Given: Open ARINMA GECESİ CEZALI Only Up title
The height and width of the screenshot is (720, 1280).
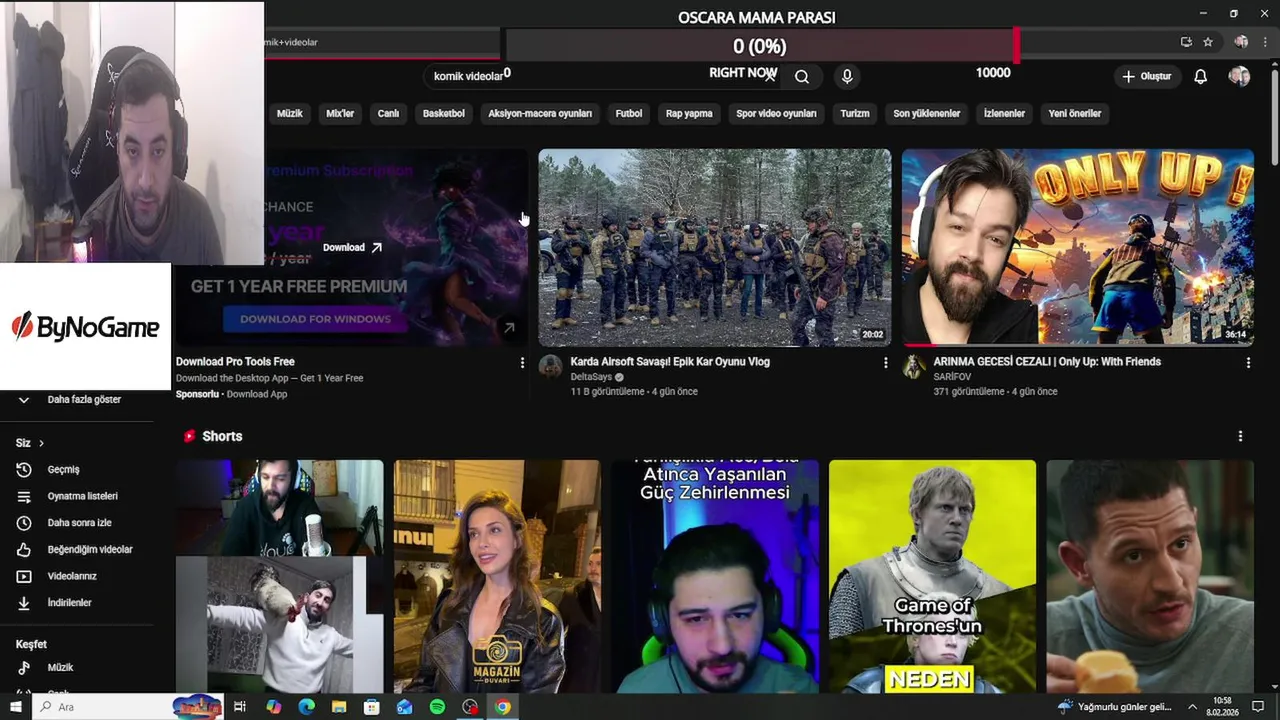Looking at the screenshot, I should (x=1047, y=361).
